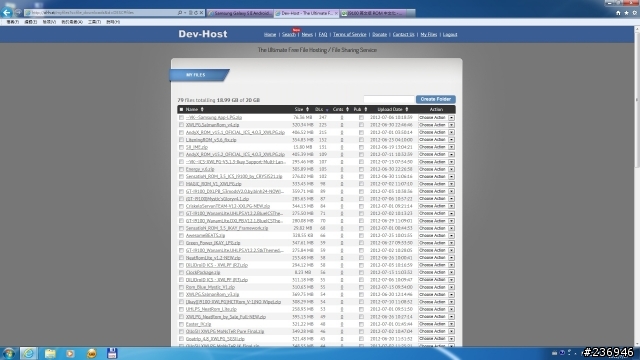Click the Donate link
640x360 pixels.
pyautogui.click(x=379, y=35)
